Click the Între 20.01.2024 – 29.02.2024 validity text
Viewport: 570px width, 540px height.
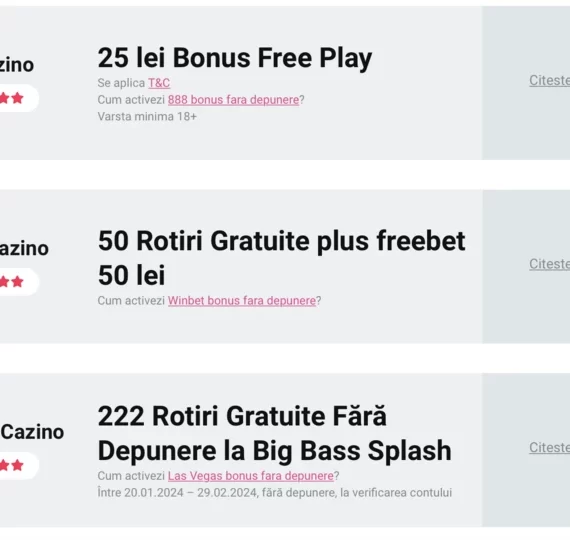tap(274, 493)
